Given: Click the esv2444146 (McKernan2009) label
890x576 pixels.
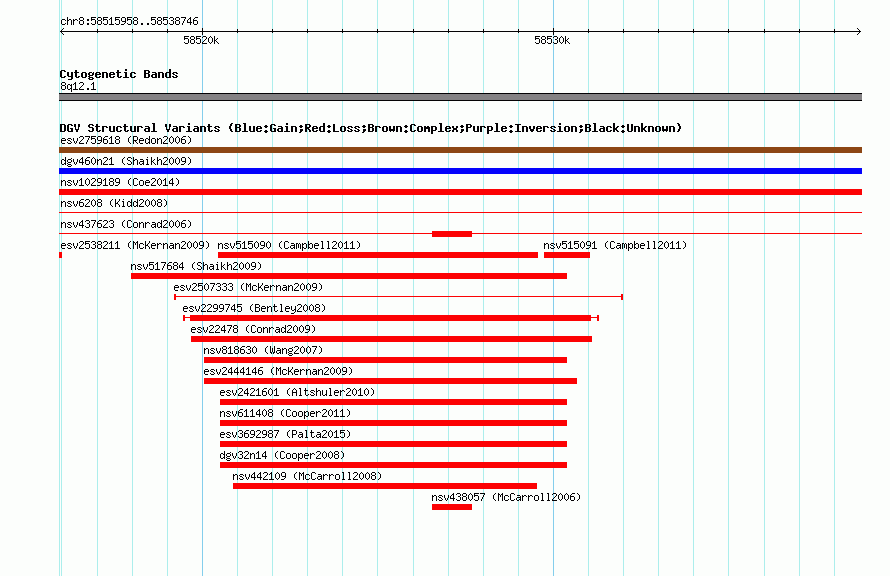Looking at the screenshot, I should pyautogui.click(x=278, y=371).
